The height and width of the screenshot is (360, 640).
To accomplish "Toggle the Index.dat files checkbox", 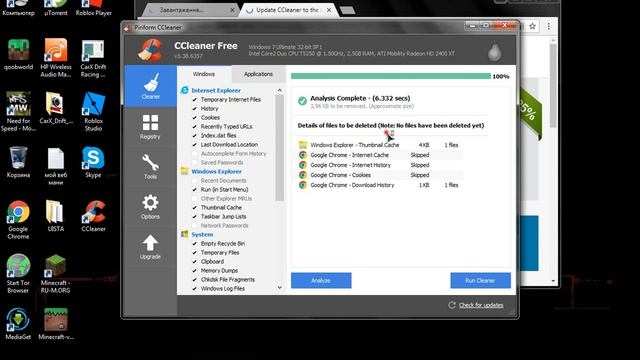I will pyautogui.click(x=194, y=136).
